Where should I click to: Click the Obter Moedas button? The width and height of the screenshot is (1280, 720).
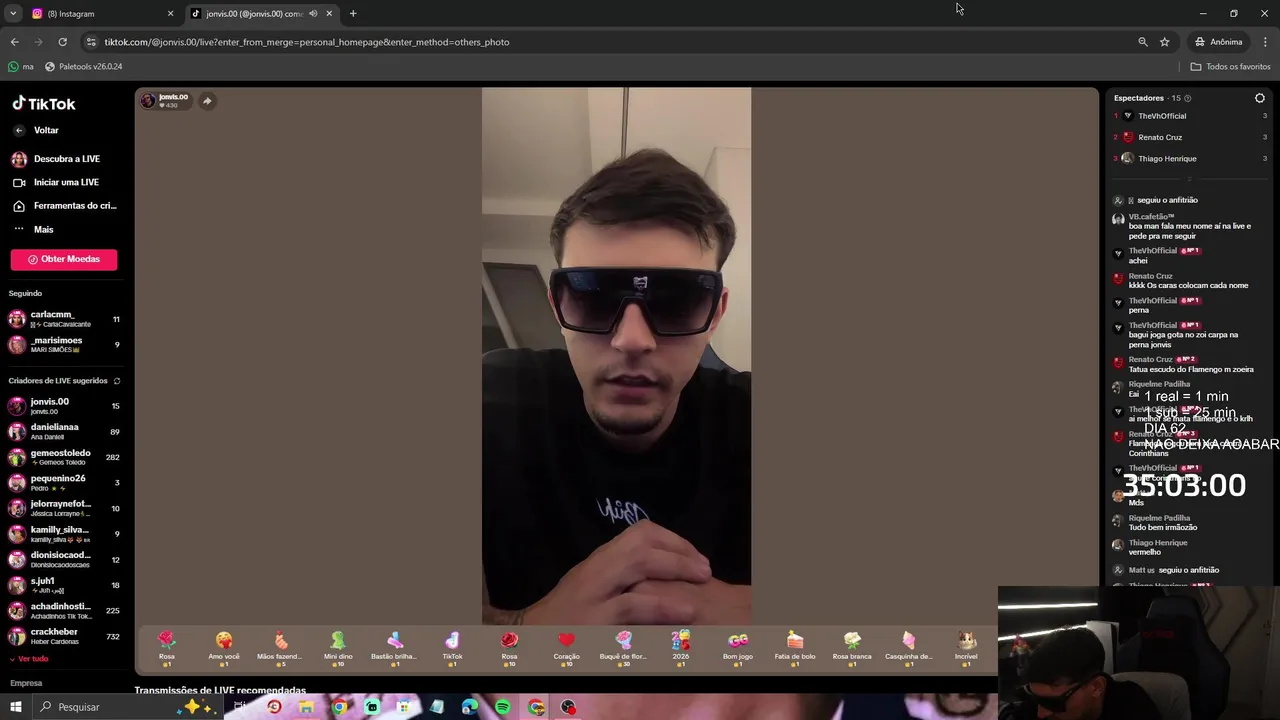tap(64, 259)
